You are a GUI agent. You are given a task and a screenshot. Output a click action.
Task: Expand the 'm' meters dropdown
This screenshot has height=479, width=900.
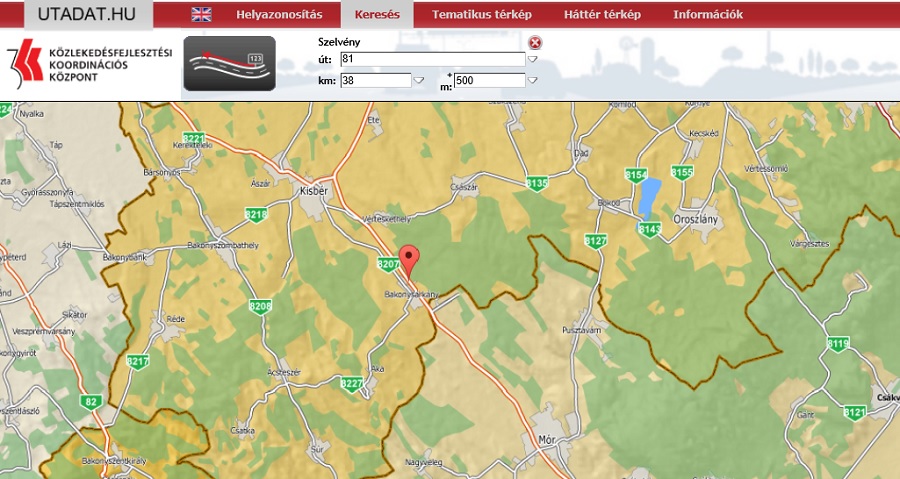click(533, 81)
